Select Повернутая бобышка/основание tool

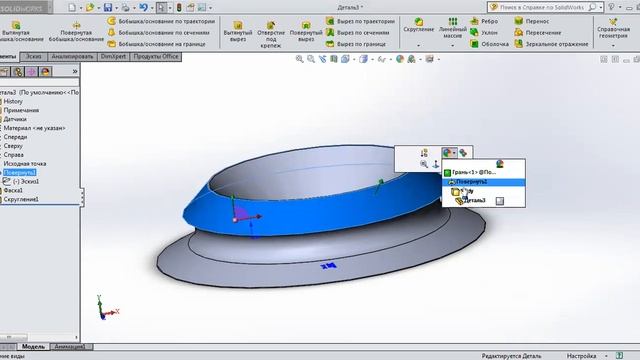76,32
